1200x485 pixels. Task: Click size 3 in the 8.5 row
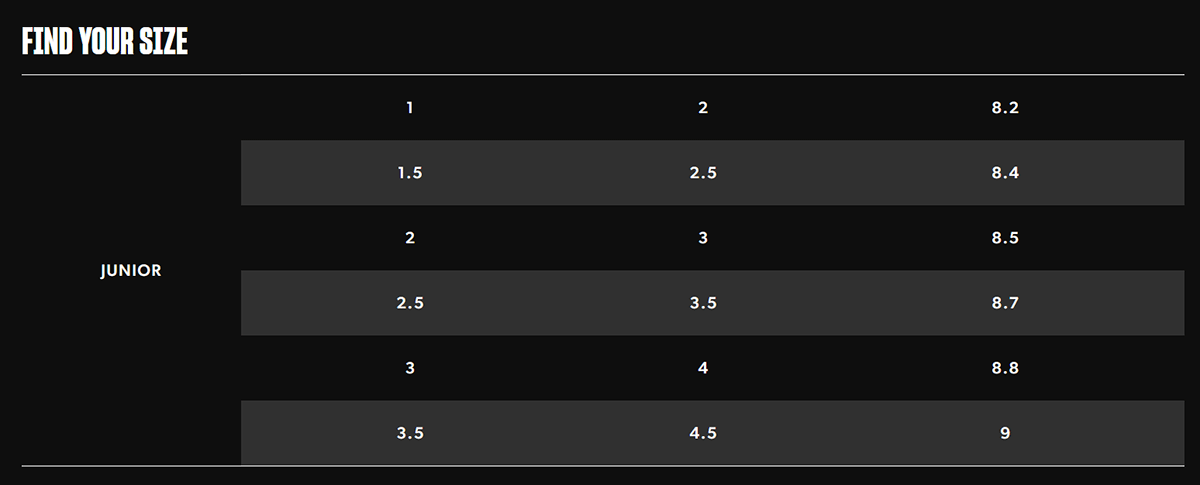coord(703,238)
